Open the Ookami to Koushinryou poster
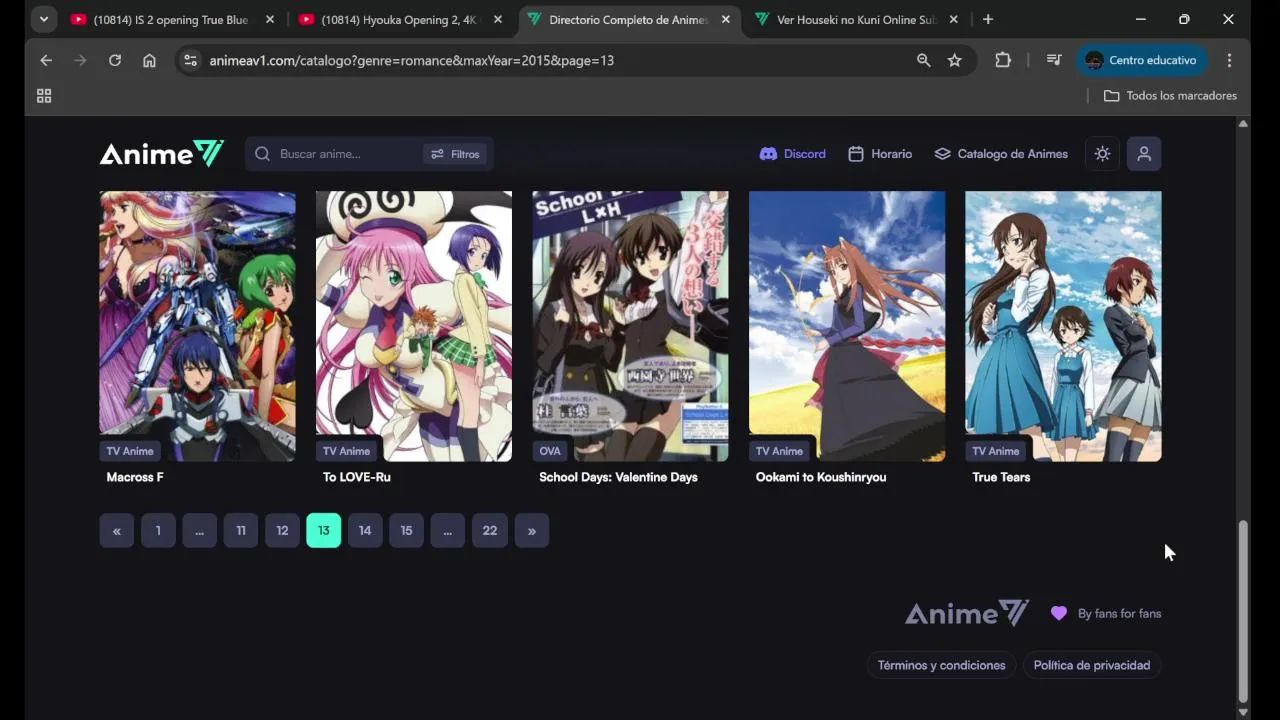1280x720 pixels. pyautogui.click(x=847, y=326)
